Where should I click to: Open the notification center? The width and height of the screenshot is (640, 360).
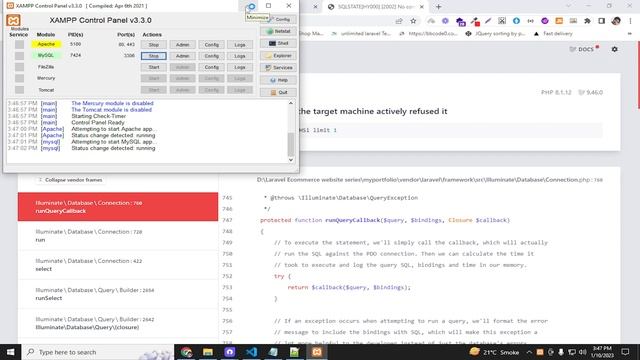click(x=625, y=352)
